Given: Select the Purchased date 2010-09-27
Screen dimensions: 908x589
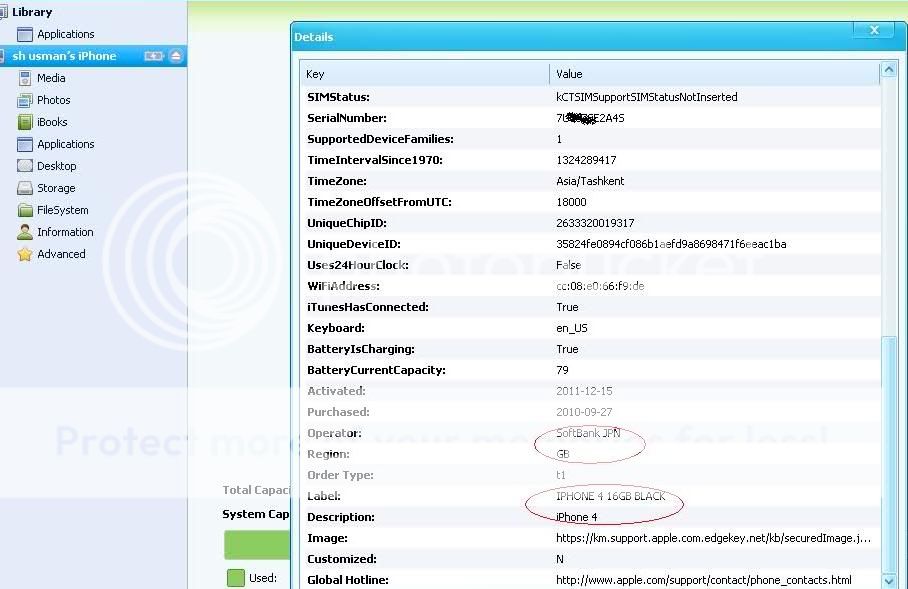Looking at the screenshot, I should (x=584, y=412).
